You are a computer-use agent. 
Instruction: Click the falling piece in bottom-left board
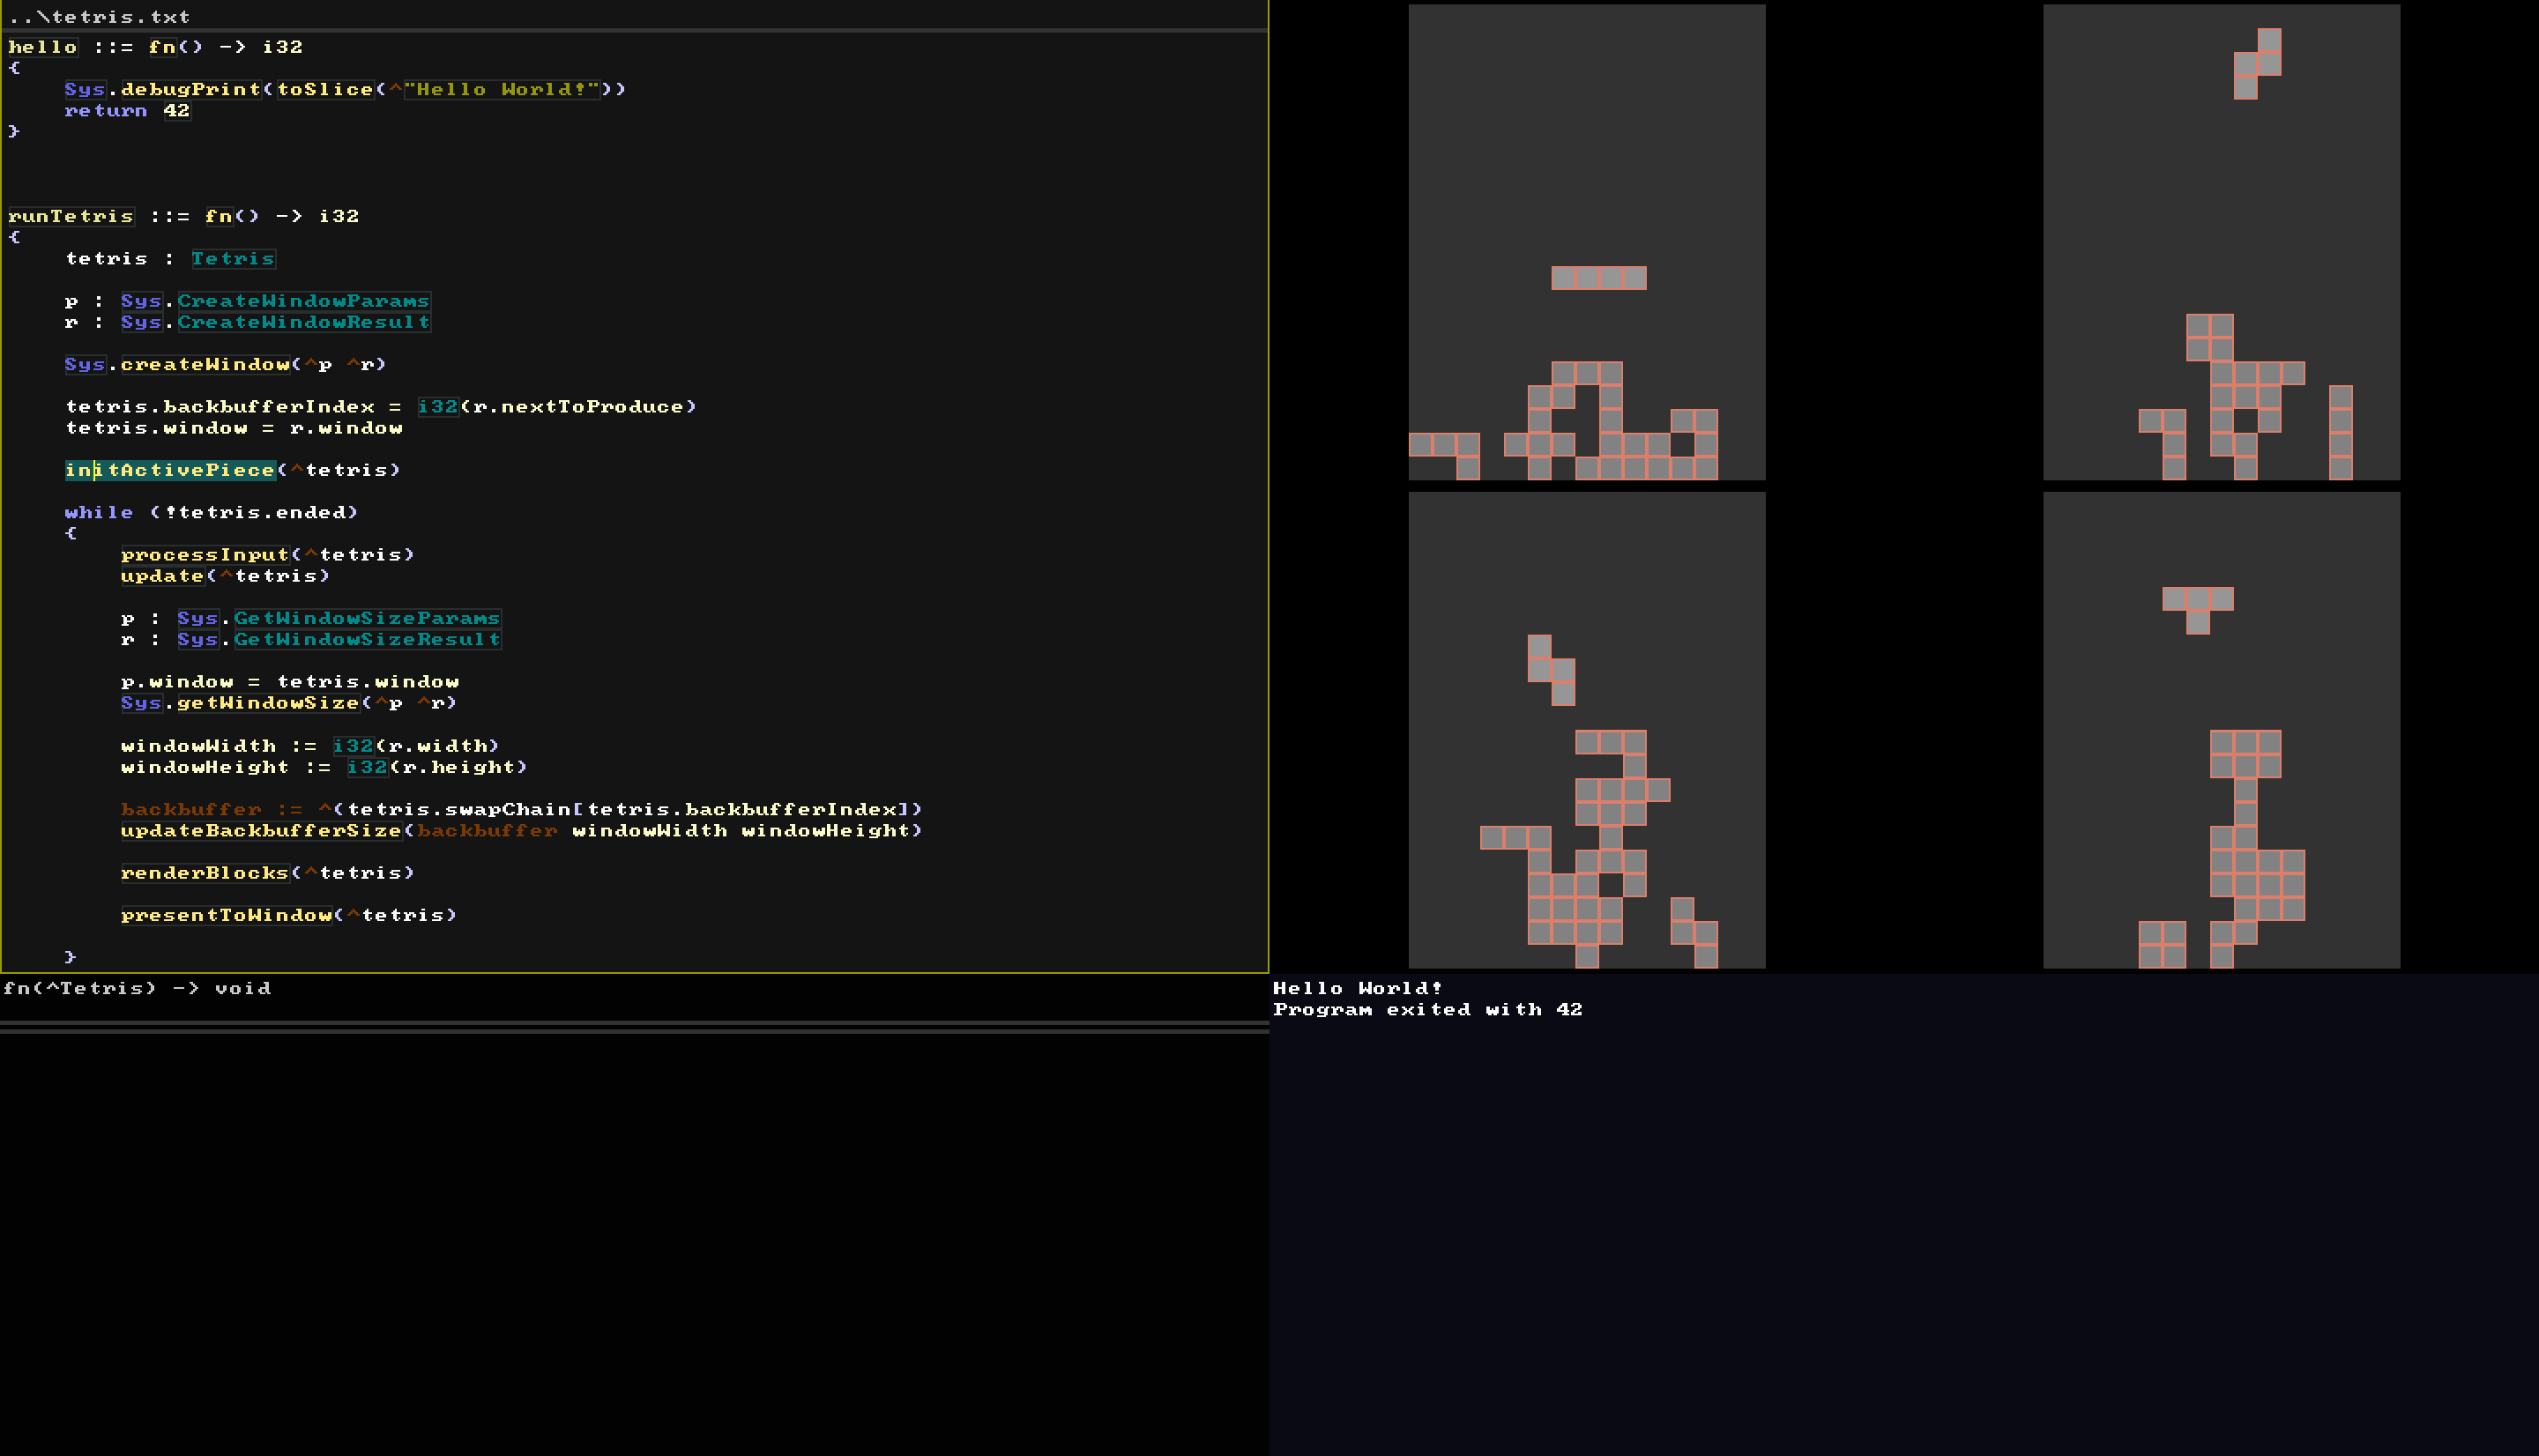[x=1551, y=670]
